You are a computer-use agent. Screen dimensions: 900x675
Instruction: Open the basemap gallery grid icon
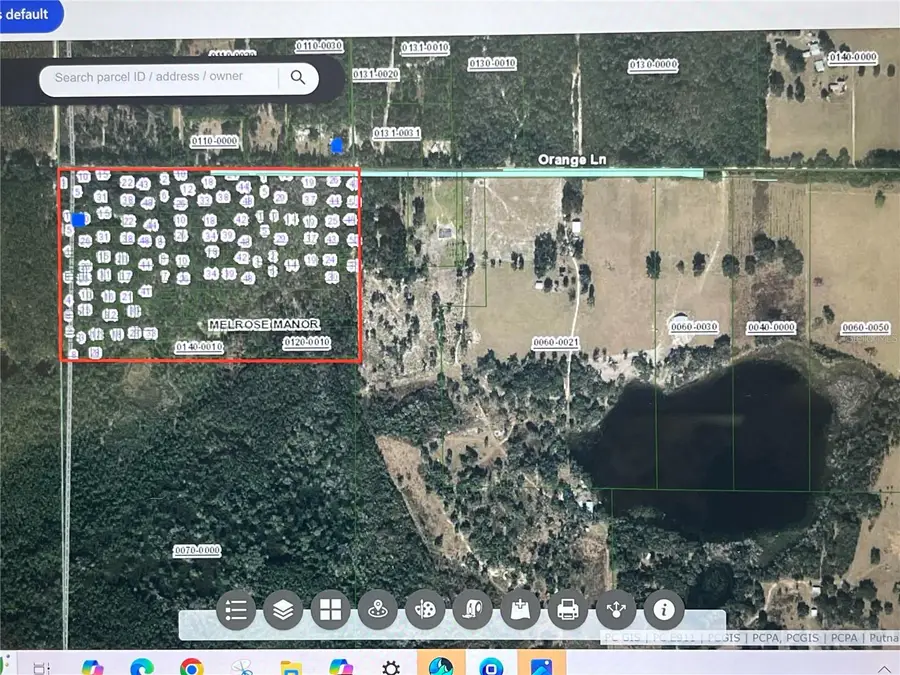(x=330, y=610)
